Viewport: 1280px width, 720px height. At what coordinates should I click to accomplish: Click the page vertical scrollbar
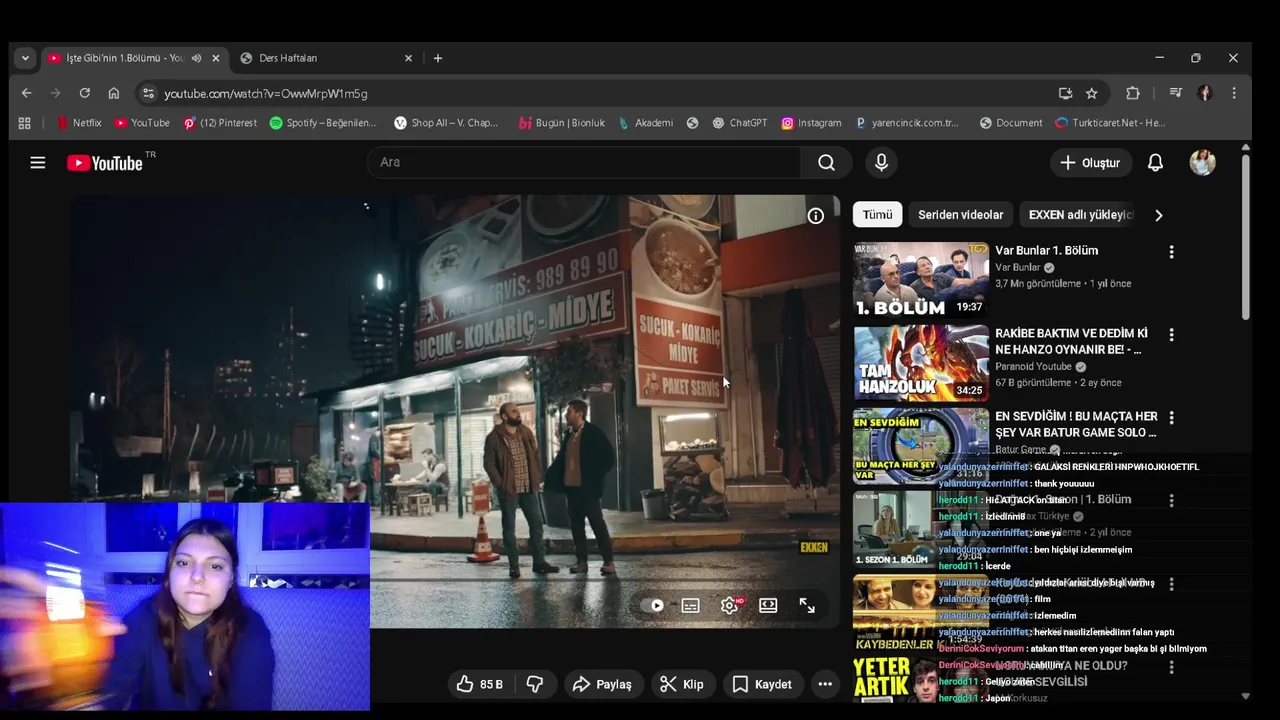click(x=1245, y=235)
